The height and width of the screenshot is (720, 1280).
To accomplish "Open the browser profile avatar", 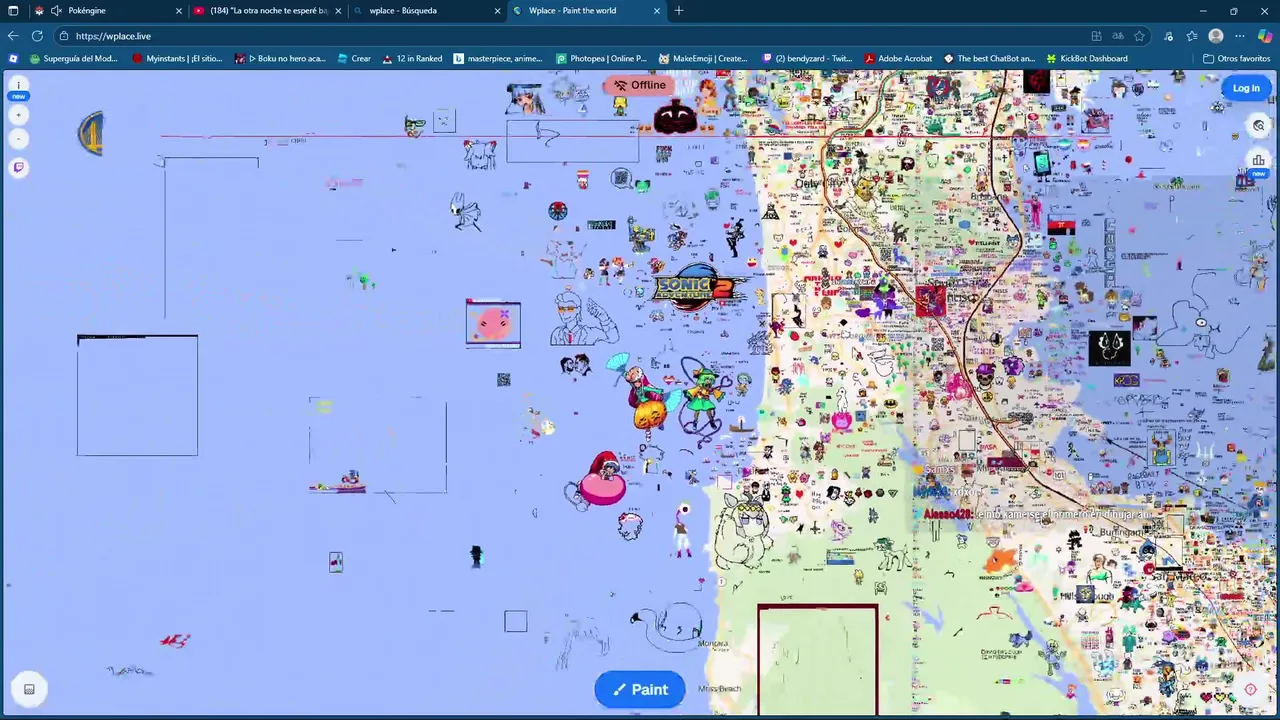I will tap(1216, 36).
